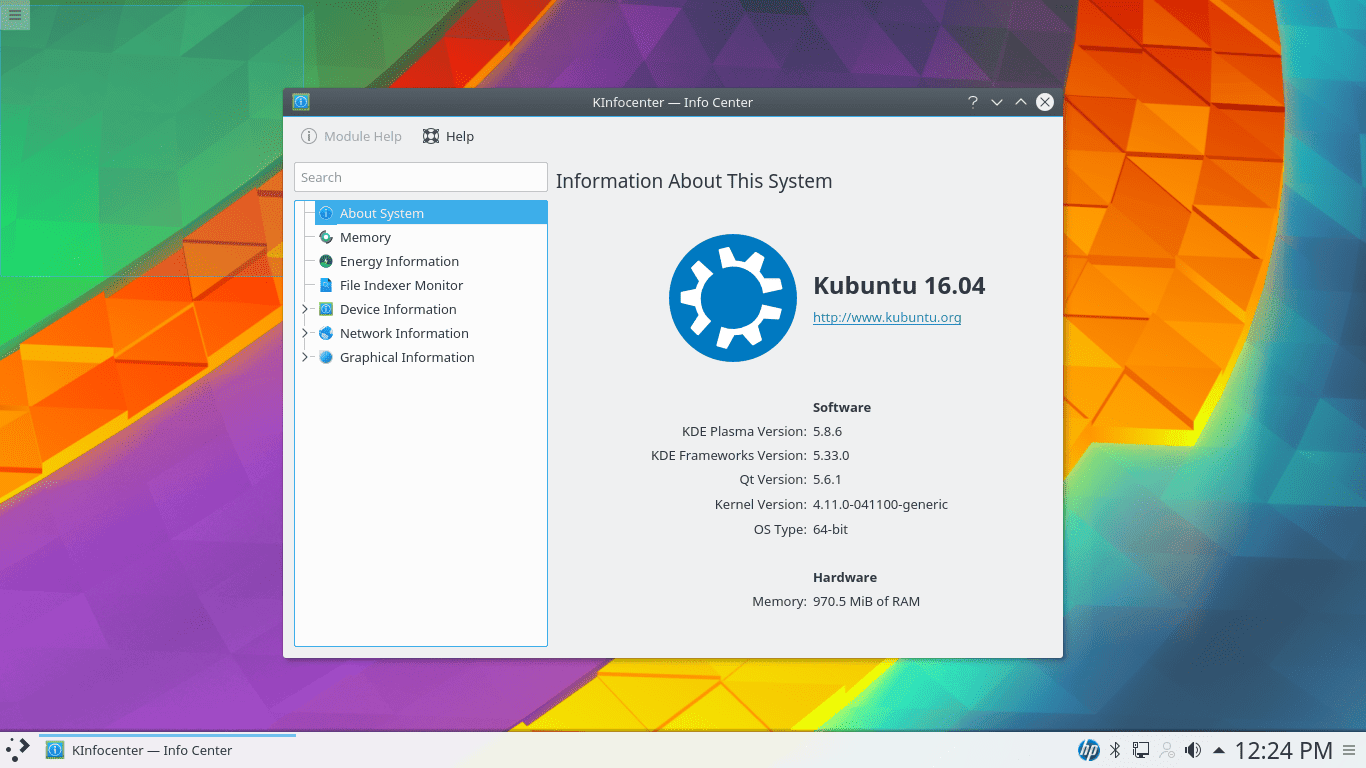Click the Software section heading
The image size is (1366, 768).
(x=842, y=407)
